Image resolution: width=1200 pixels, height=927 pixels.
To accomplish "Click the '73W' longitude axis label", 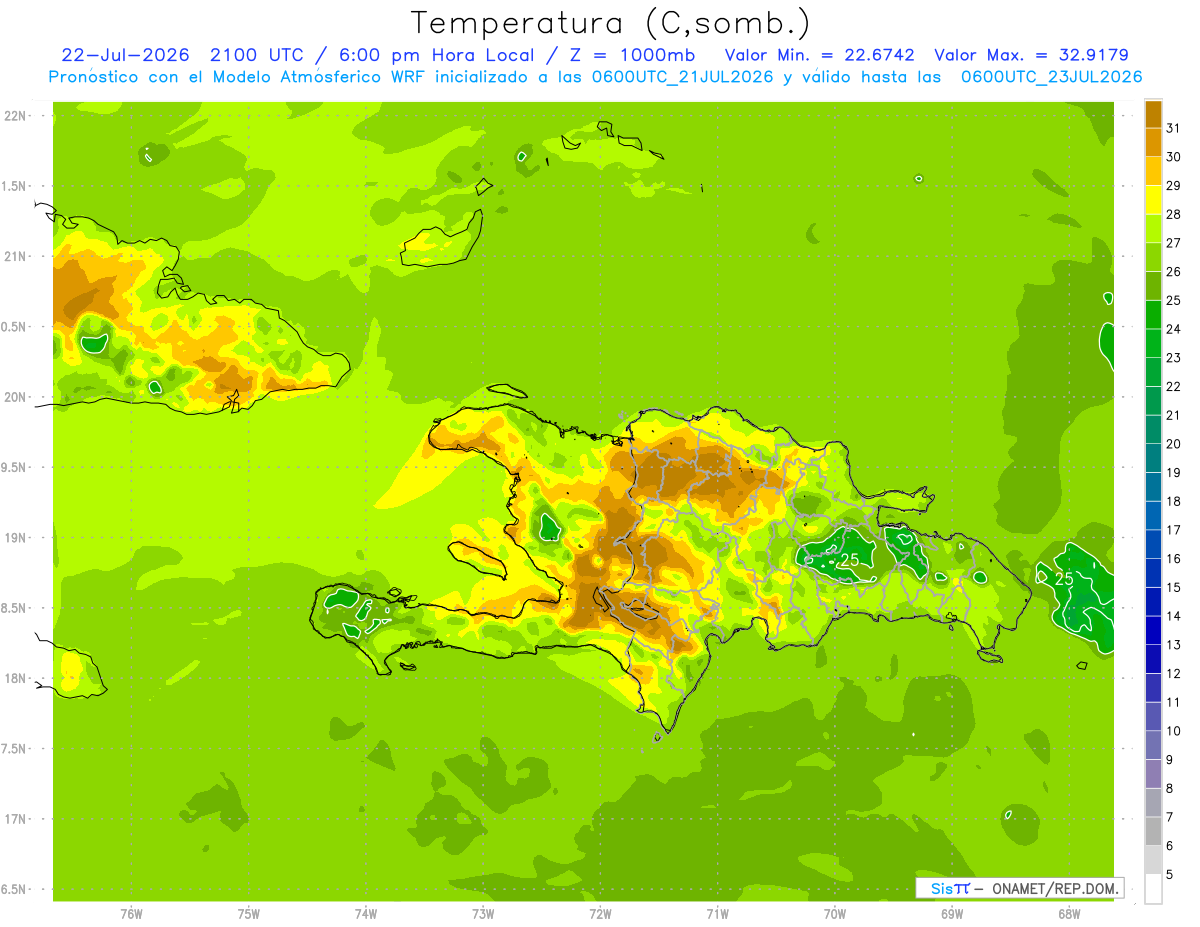I will click(483, 913).
